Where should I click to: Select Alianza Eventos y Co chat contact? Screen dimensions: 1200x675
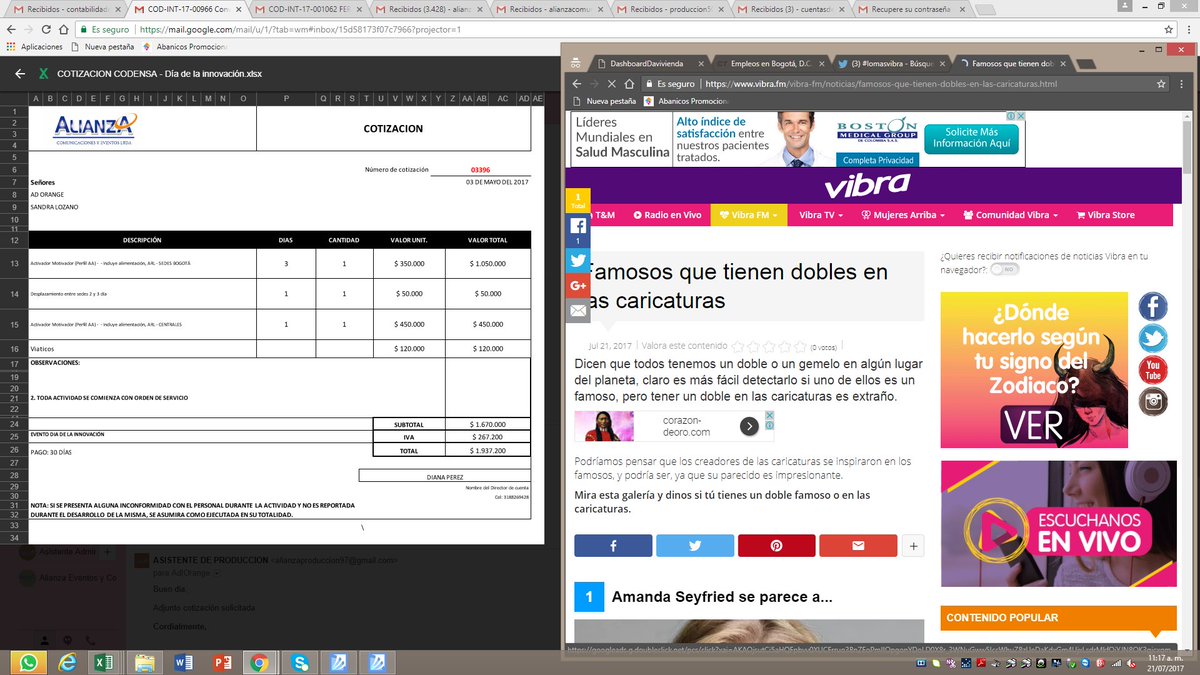tap(68, 578)
